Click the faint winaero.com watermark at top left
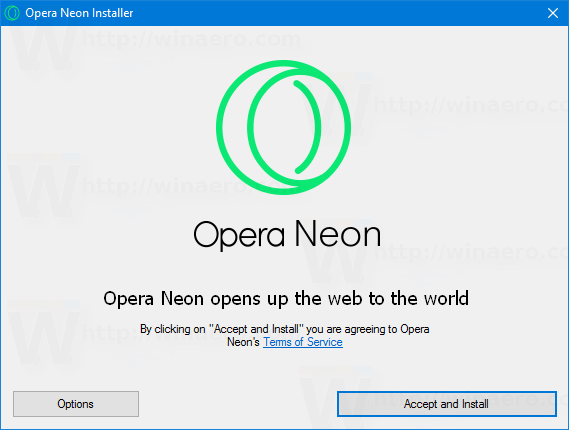 pyautogui.click(x=191, y=39)
